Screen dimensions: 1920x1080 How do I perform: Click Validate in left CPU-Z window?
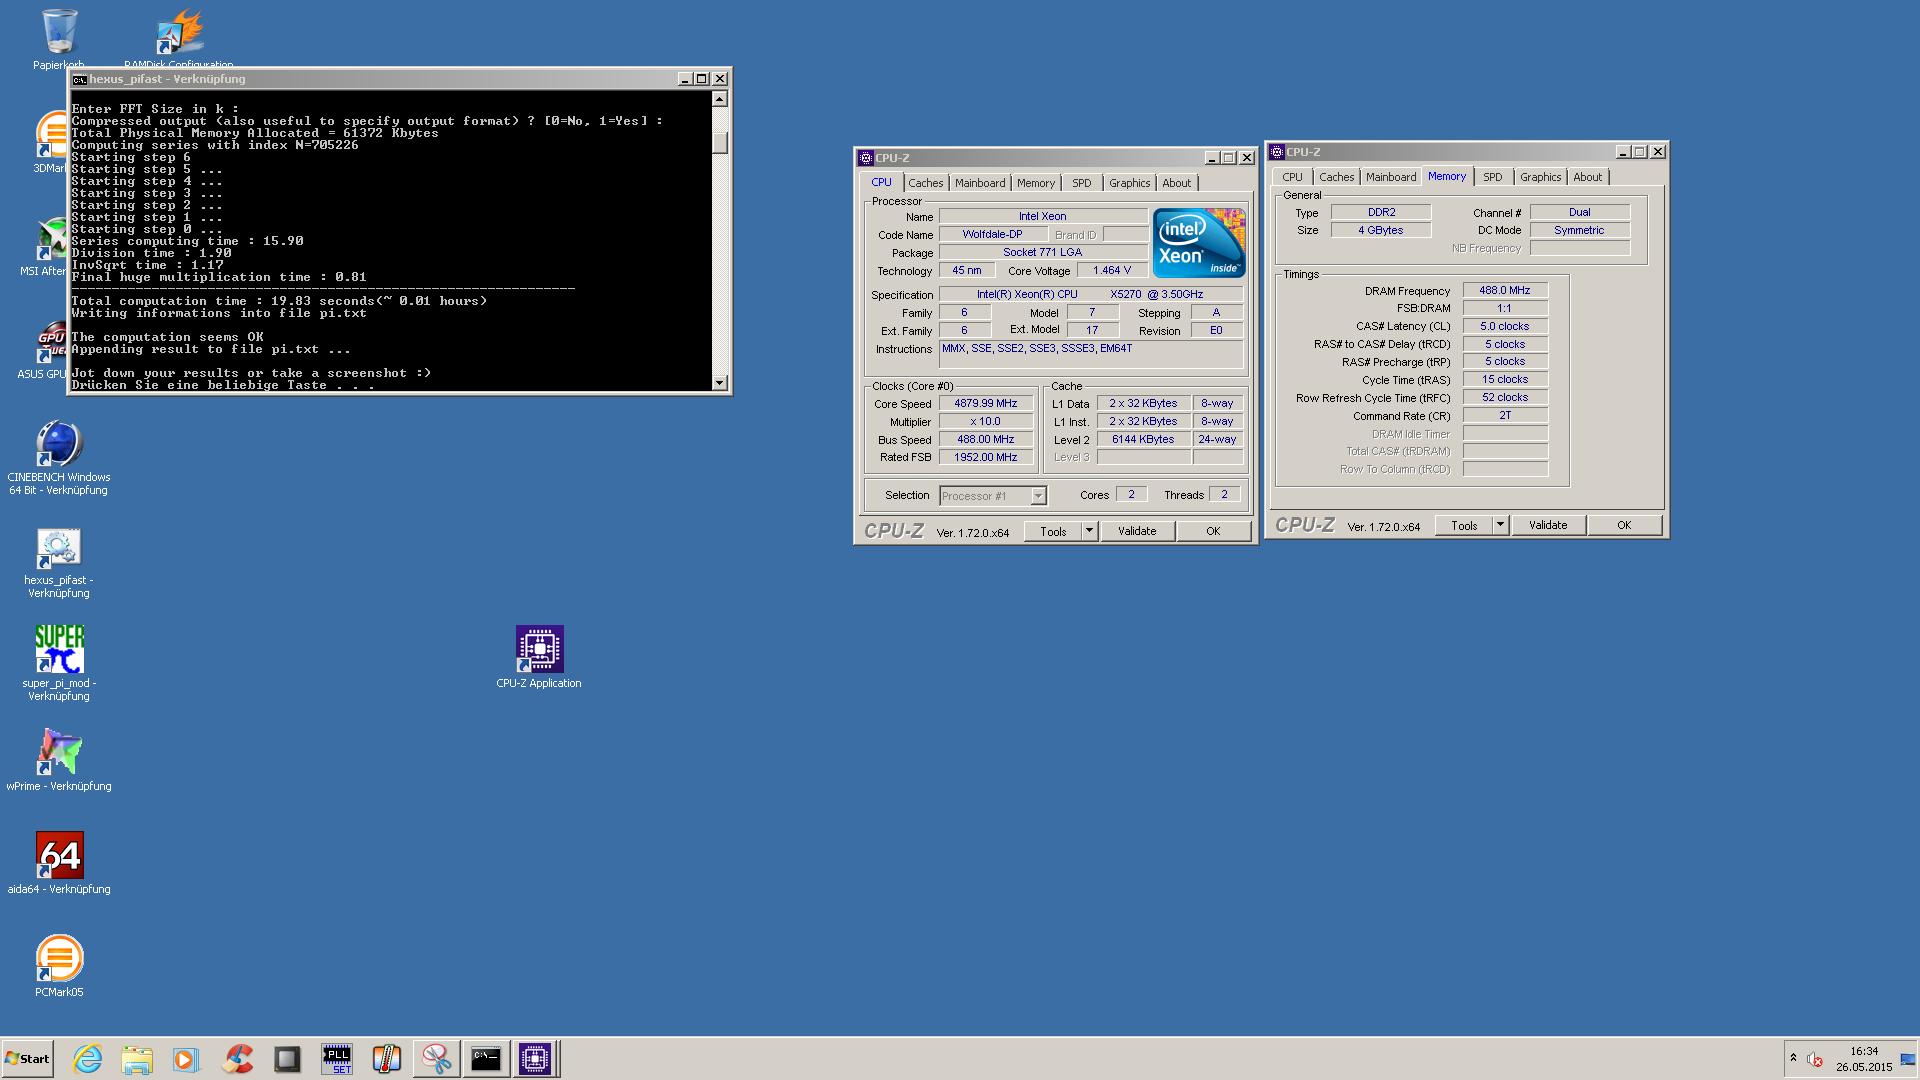click(x=1137, y=531)
